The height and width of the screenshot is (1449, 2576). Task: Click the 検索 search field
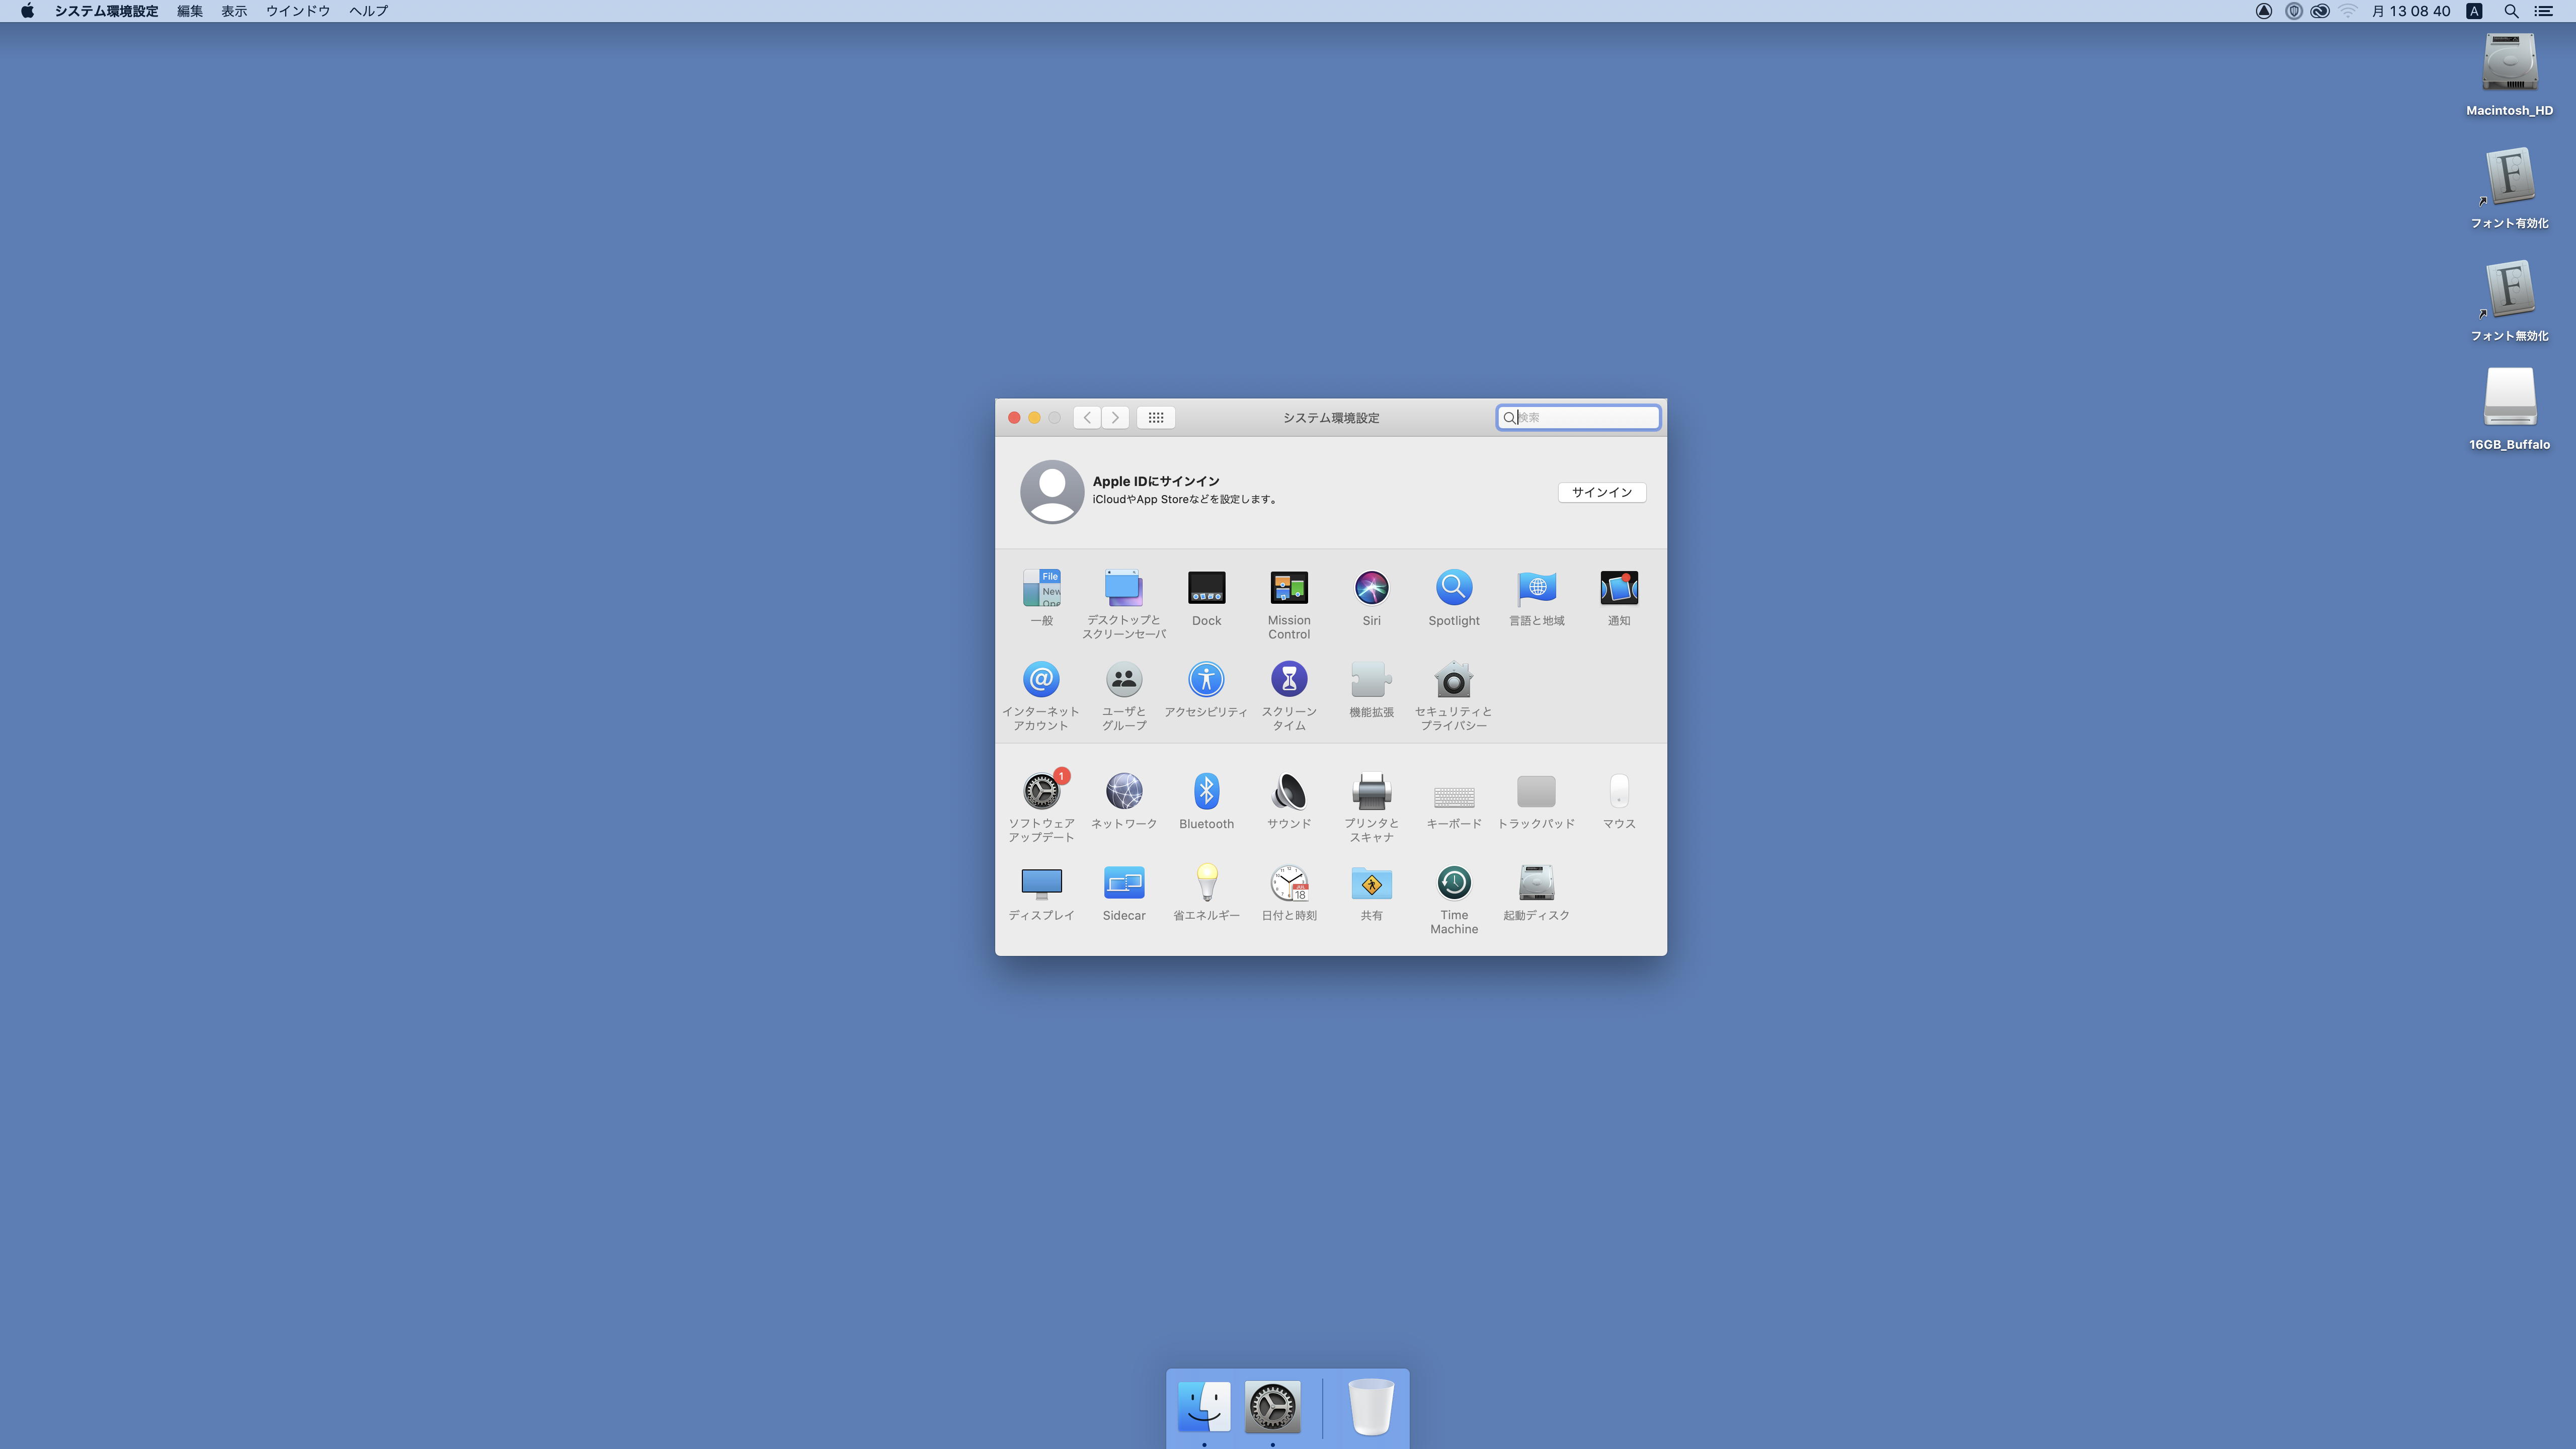click(x=1585, y=418)
